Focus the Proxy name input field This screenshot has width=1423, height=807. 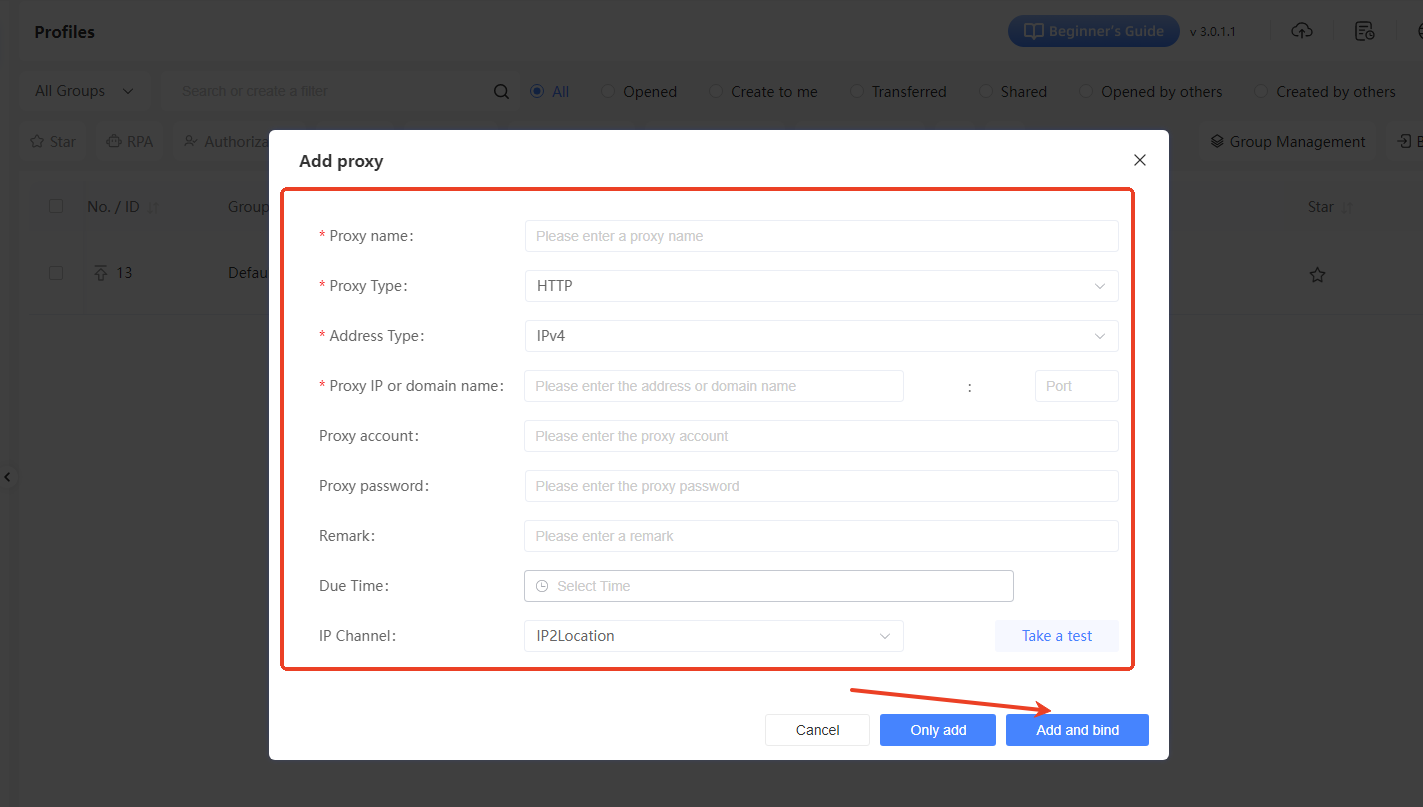[820, 236]
